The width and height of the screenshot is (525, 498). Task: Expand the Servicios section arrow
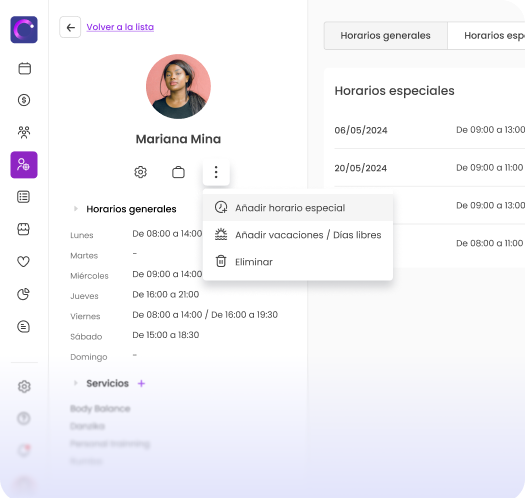point(76,383)
